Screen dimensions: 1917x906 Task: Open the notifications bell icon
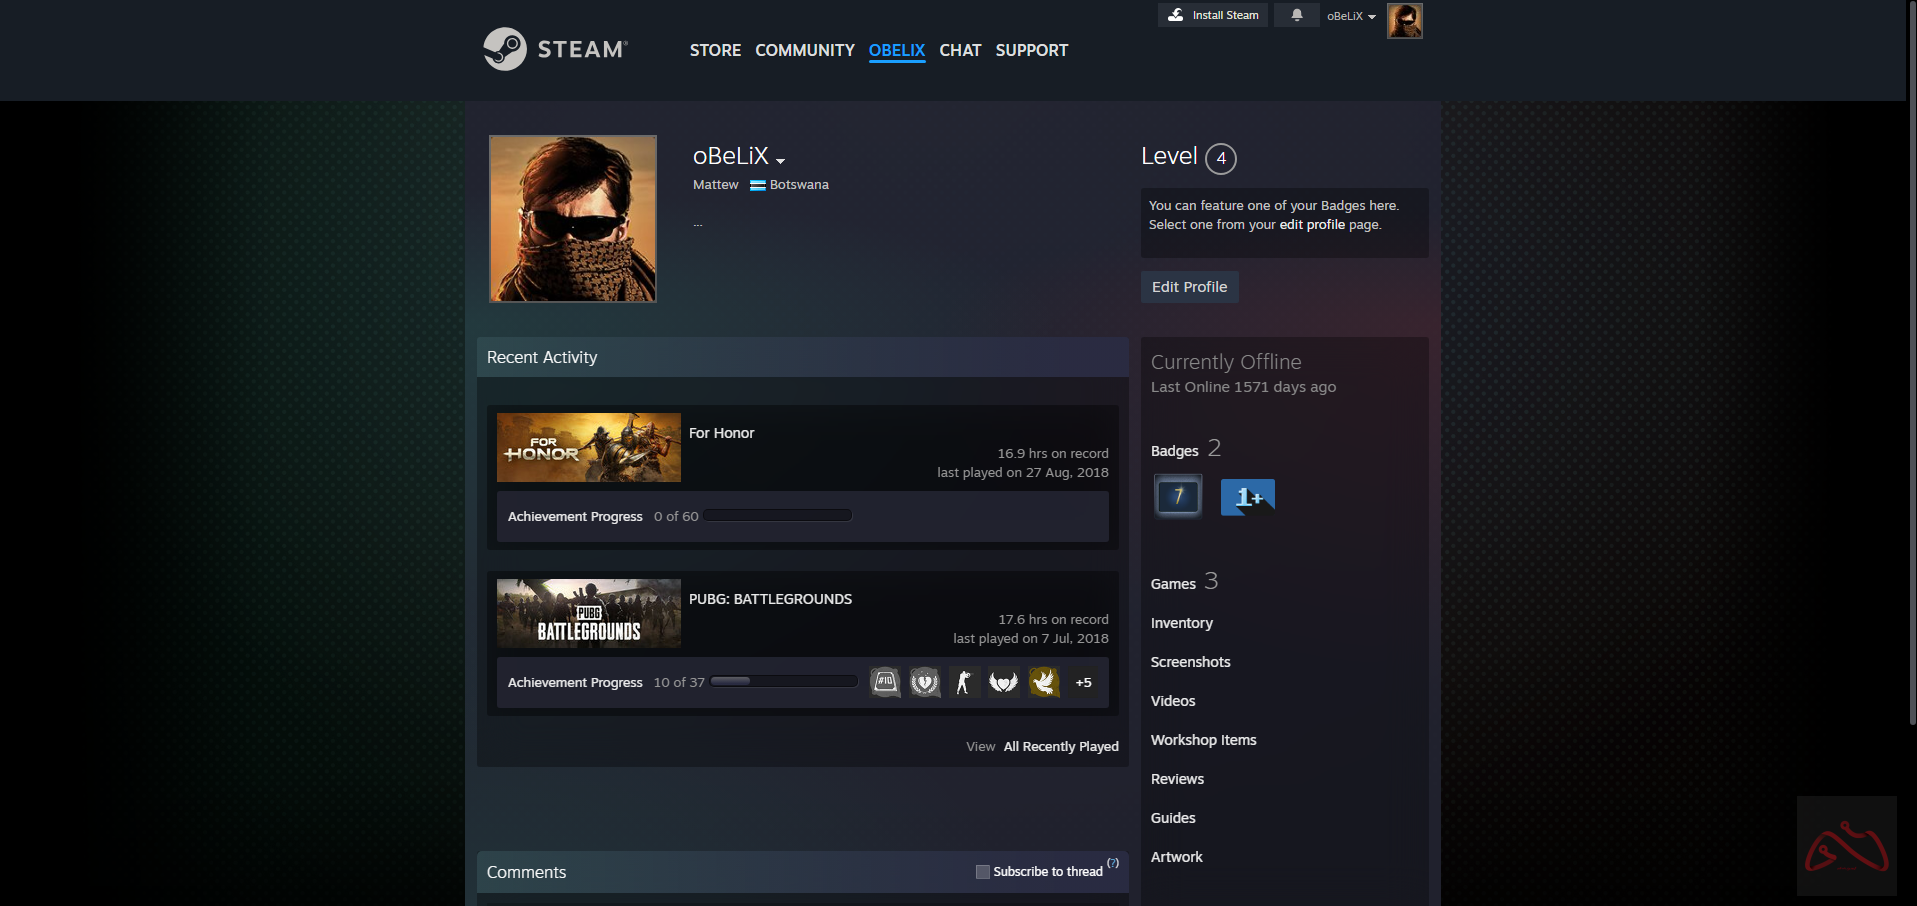tap(1297, 15)
